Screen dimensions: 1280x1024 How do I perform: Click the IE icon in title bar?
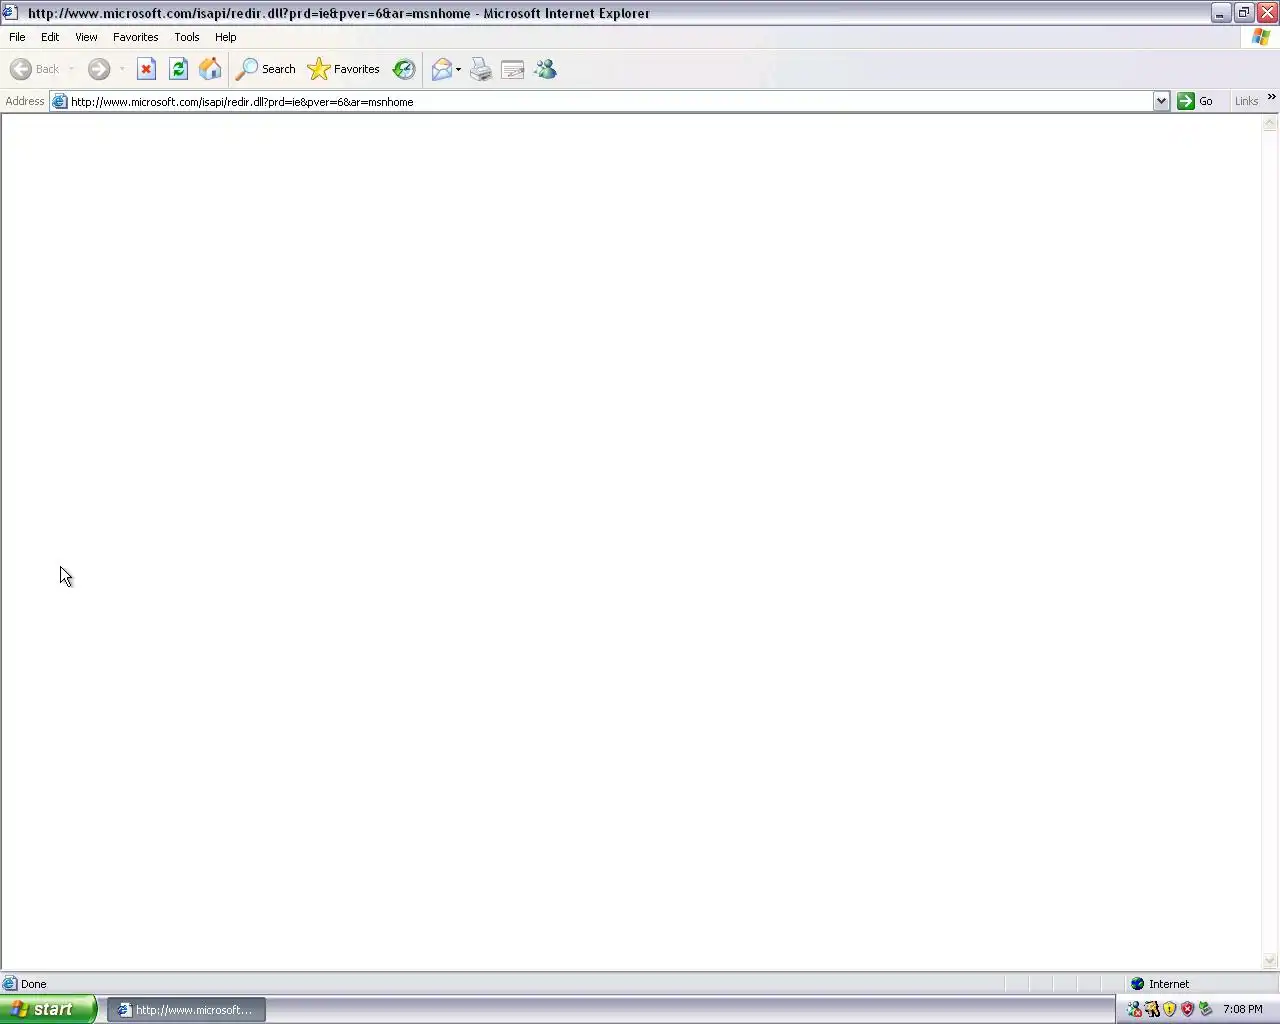pos(9,13)
